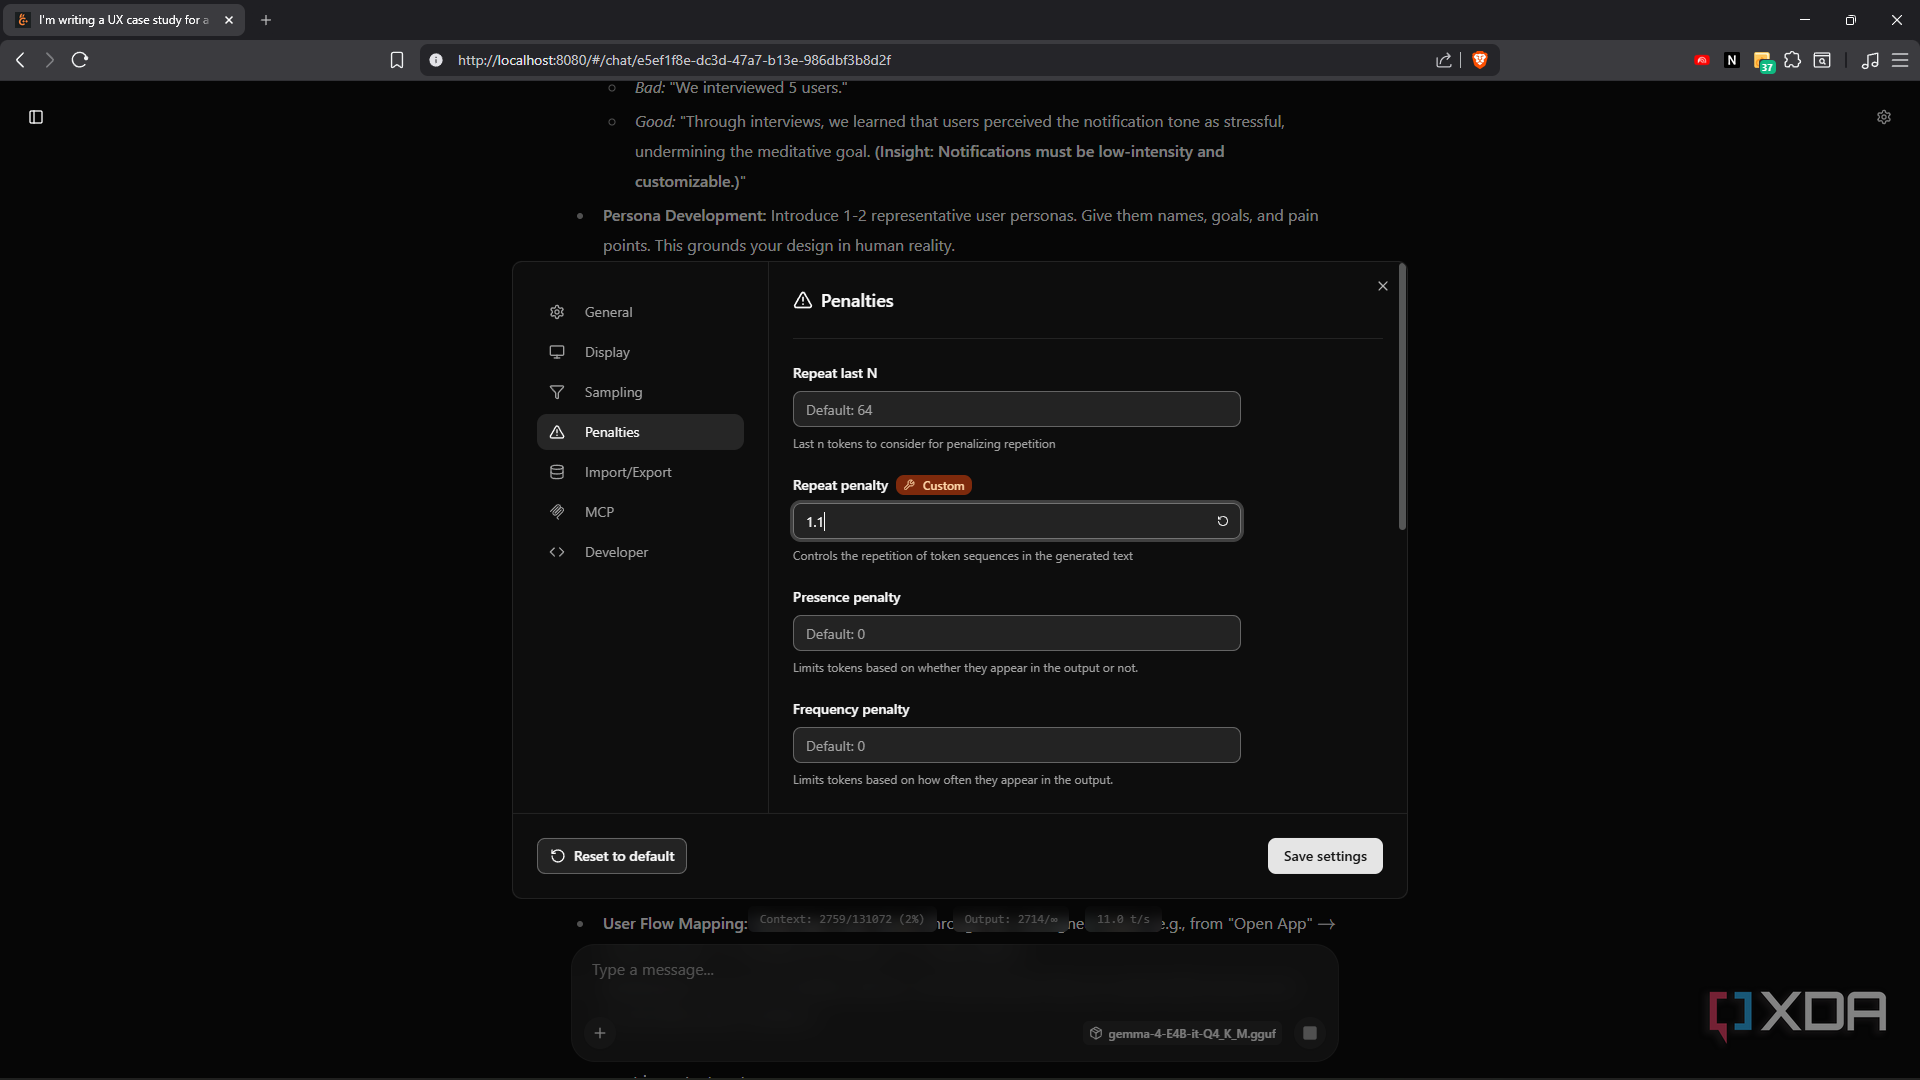Go back in browser history
This screenshot has width=1920, height=1080.
(20, 60)
